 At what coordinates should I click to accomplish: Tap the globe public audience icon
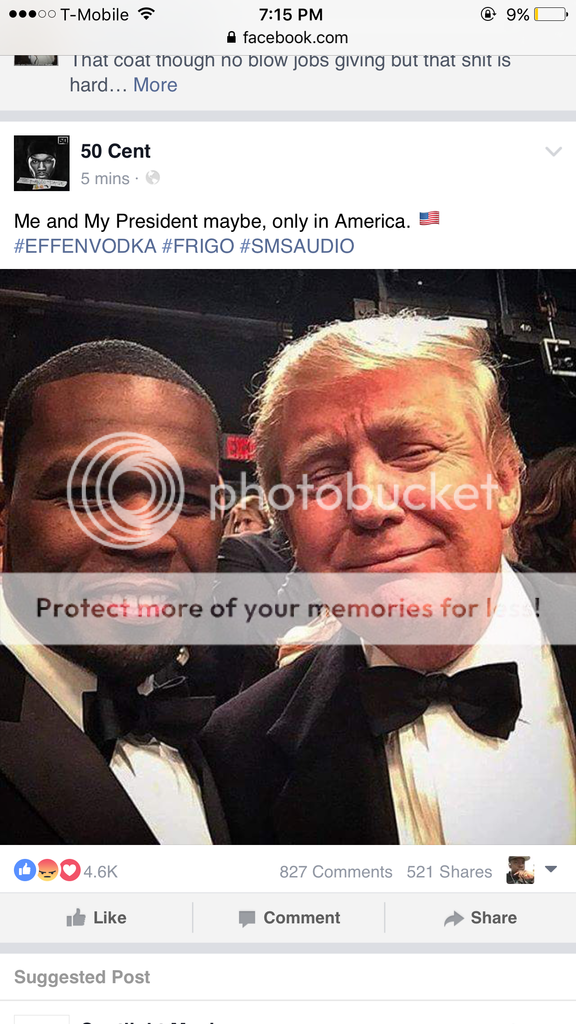pos(152,178)
